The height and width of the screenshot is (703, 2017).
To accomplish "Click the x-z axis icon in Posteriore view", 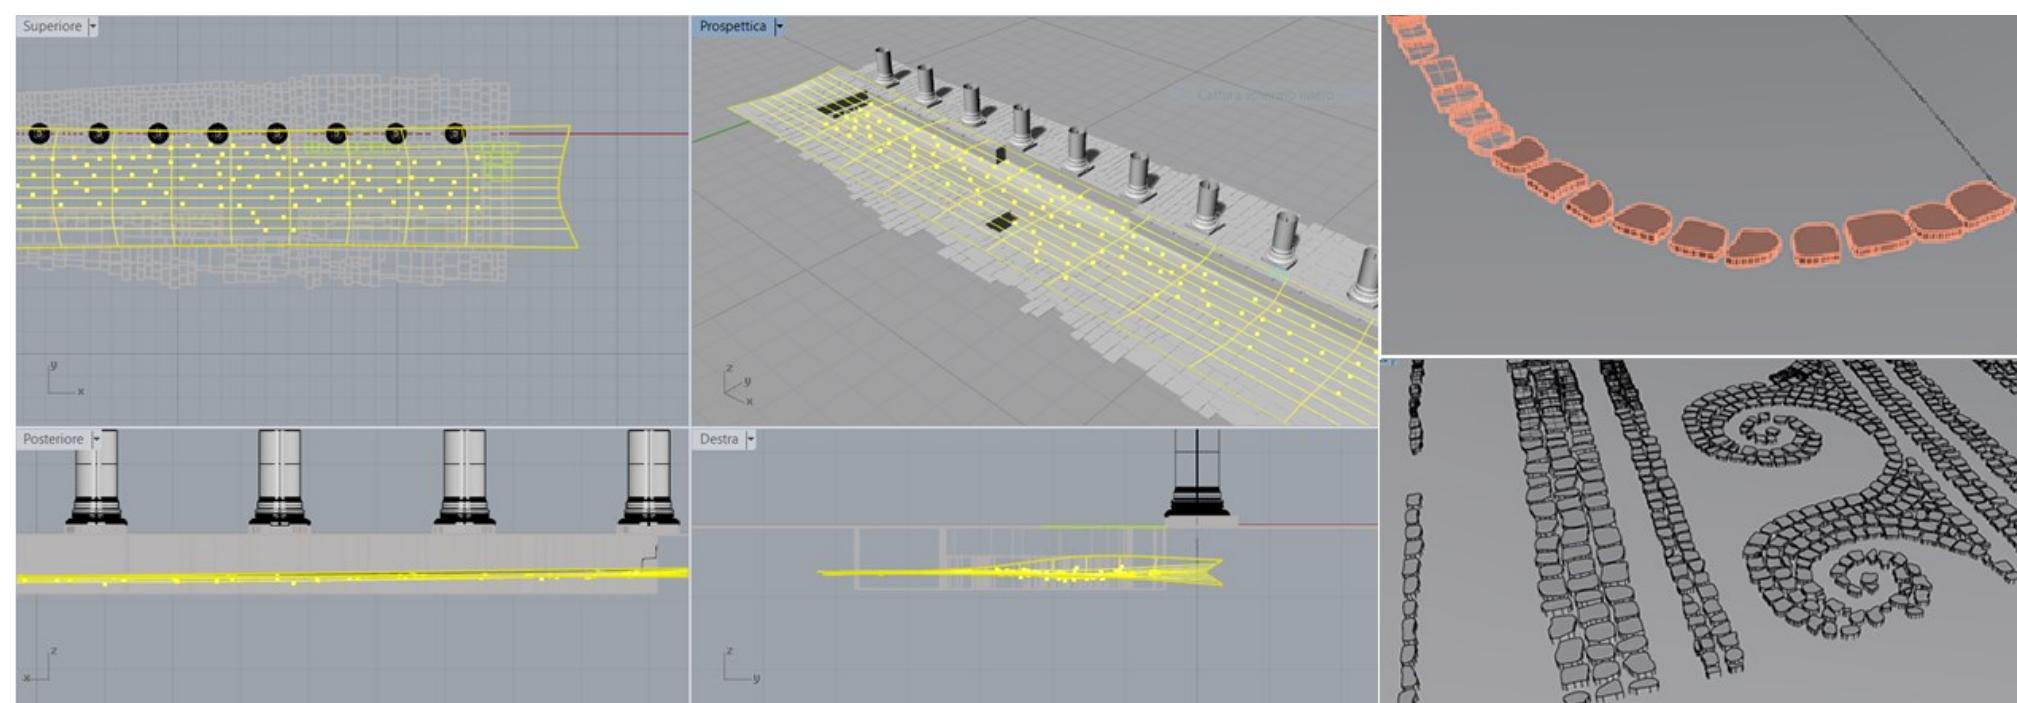I will tap(42, 666).
